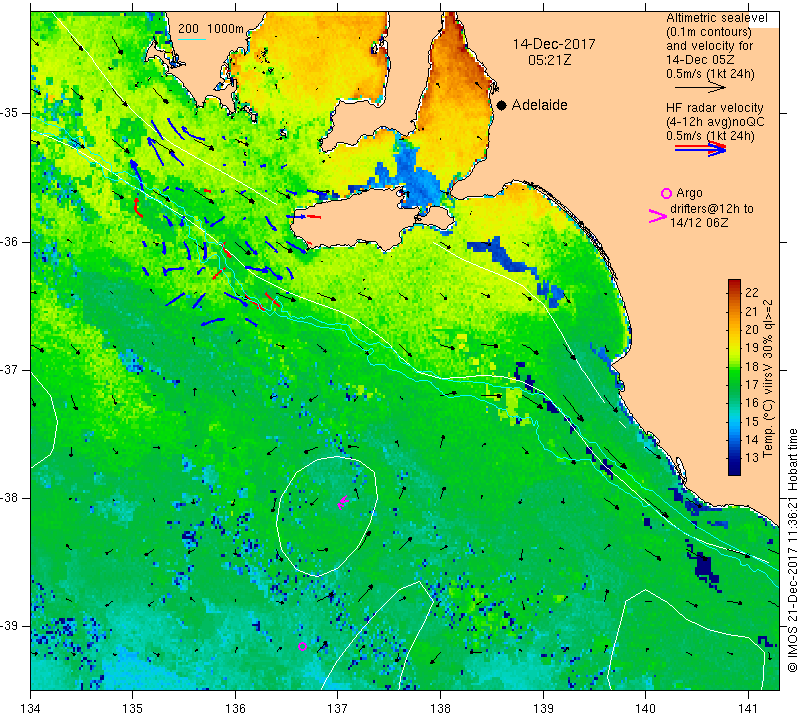Click the black altimetric velocity legend arrow
Screen dimensions: 800x720
(700, 88)
